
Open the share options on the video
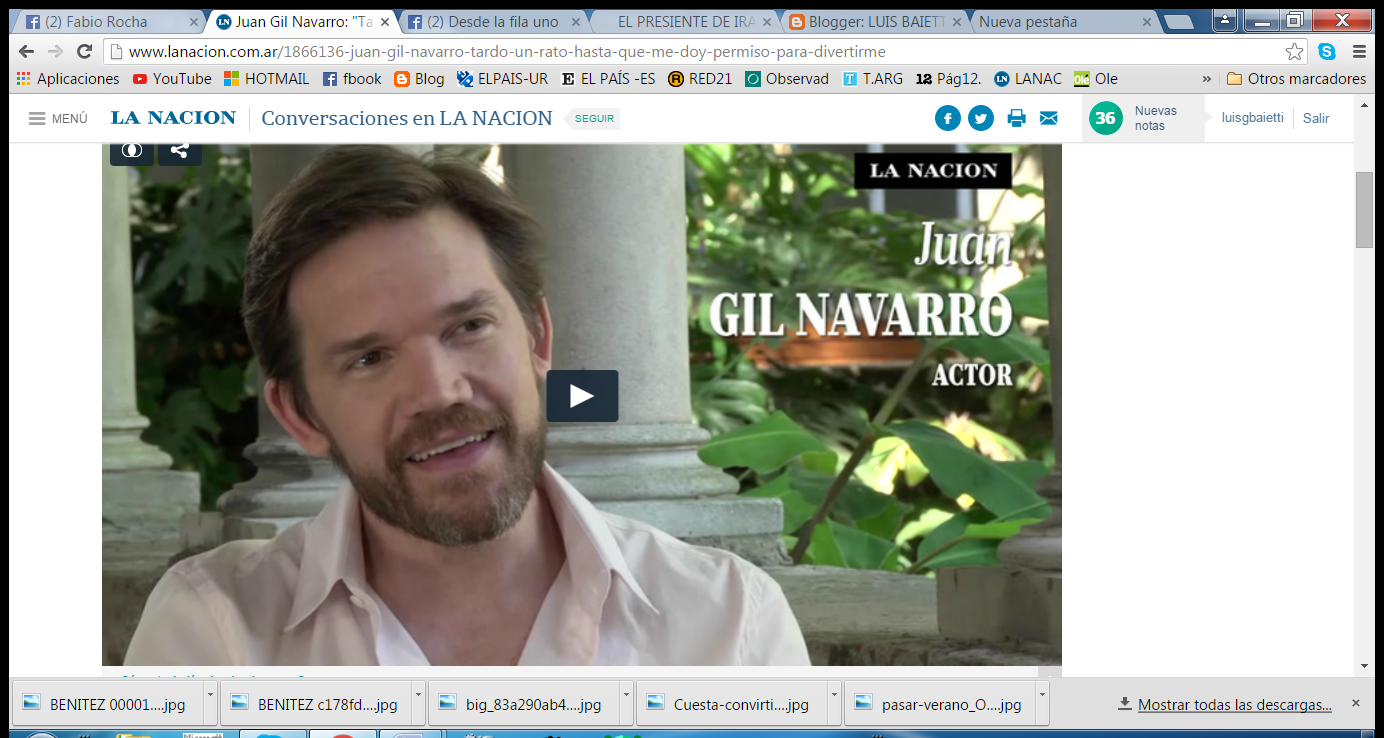point(180,151)
